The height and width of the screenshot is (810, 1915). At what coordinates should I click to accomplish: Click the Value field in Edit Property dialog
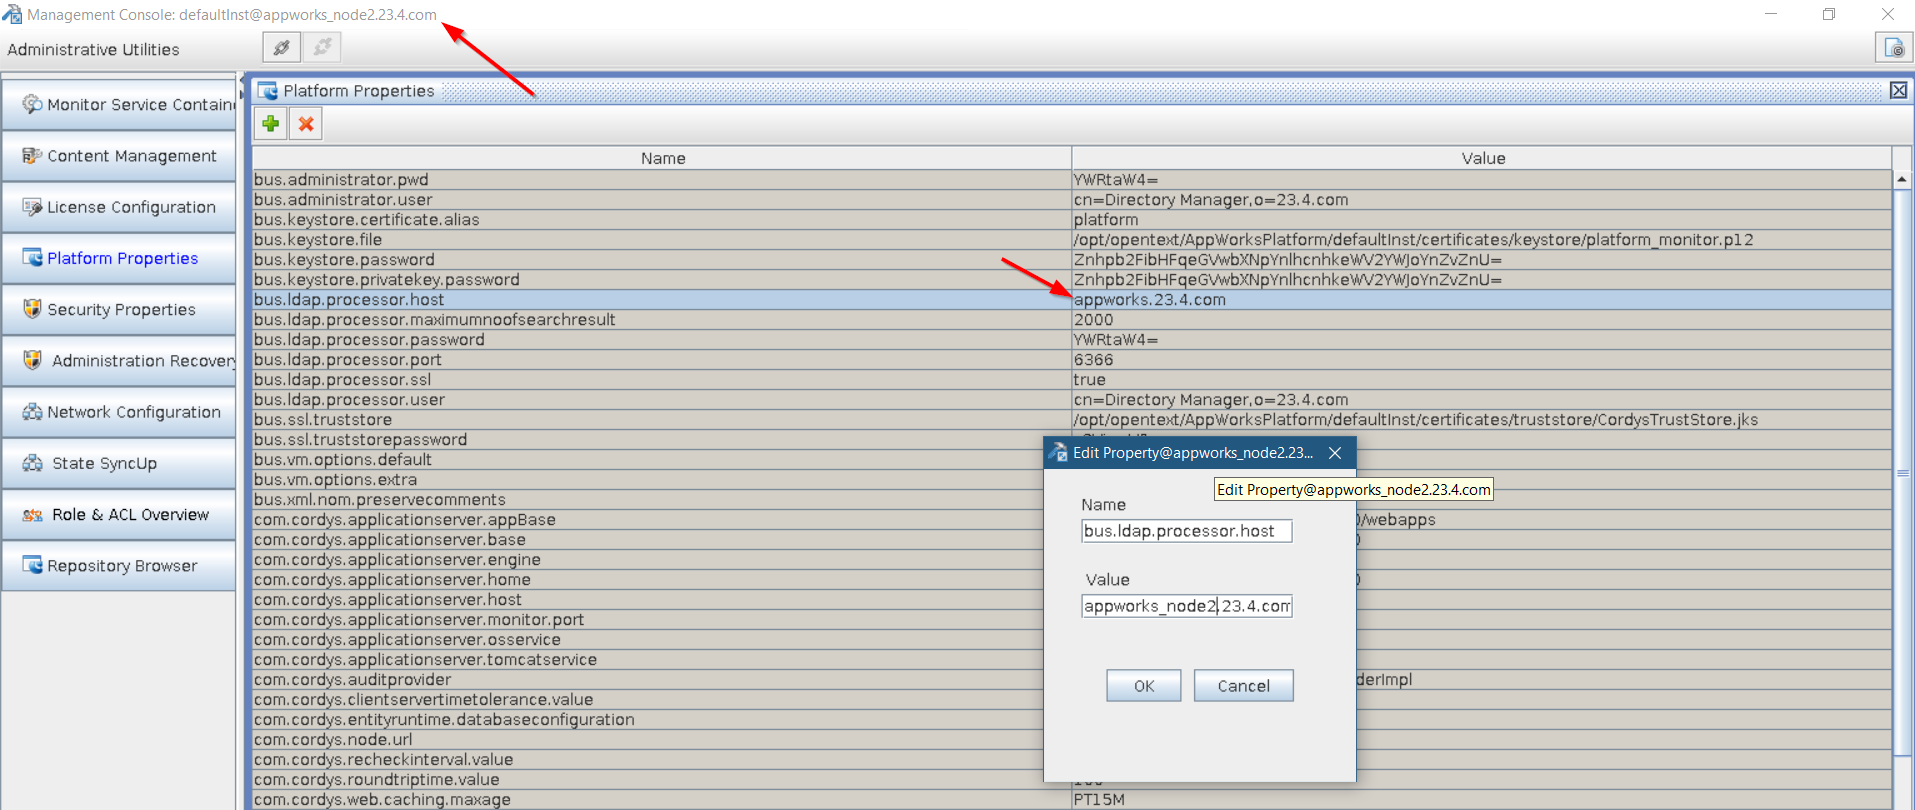click(1186, 606)
